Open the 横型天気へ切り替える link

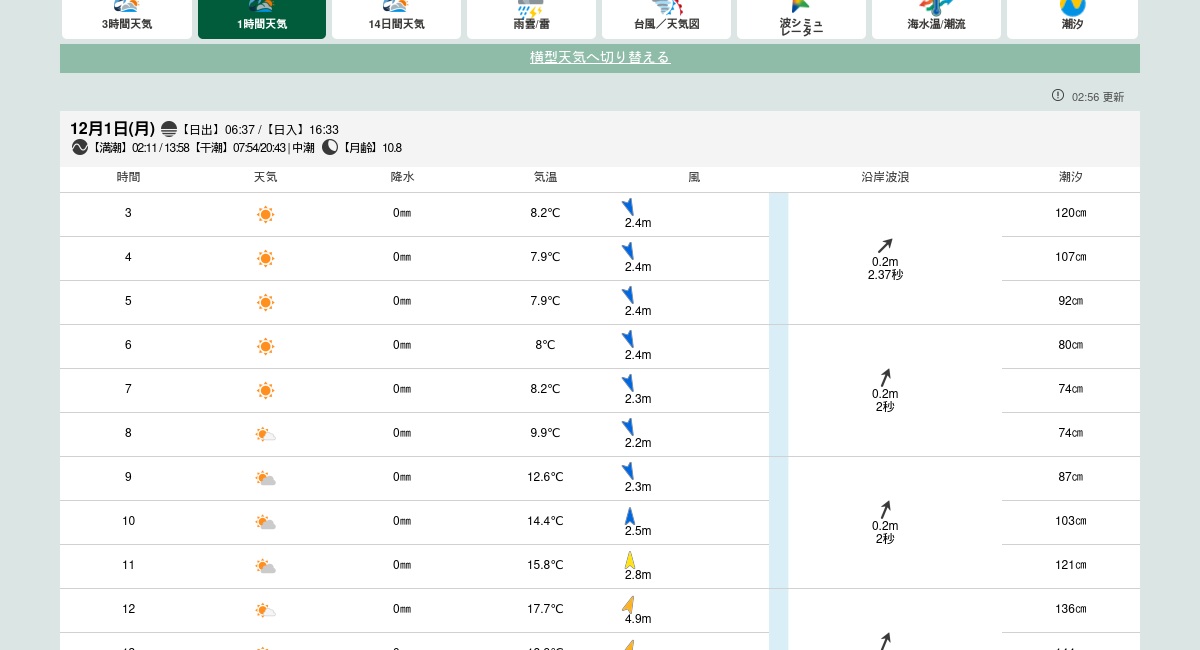(x=600, y=57)
